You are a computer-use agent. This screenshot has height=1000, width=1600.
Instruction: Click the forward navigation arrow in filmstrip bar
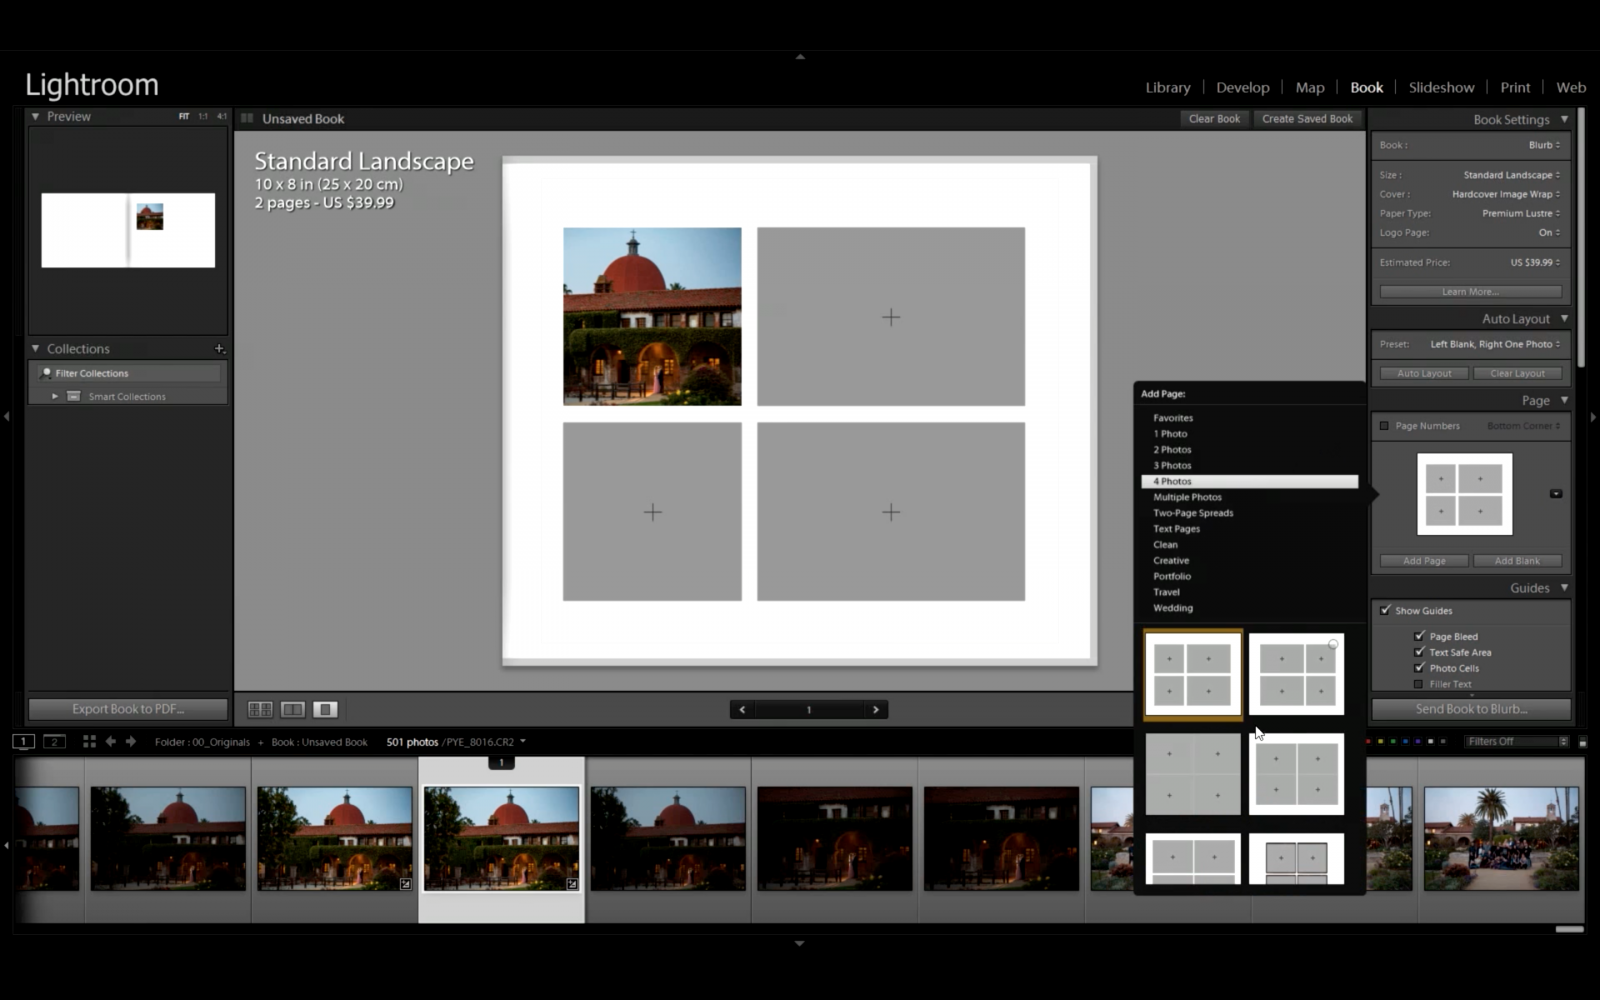(130, 741)
